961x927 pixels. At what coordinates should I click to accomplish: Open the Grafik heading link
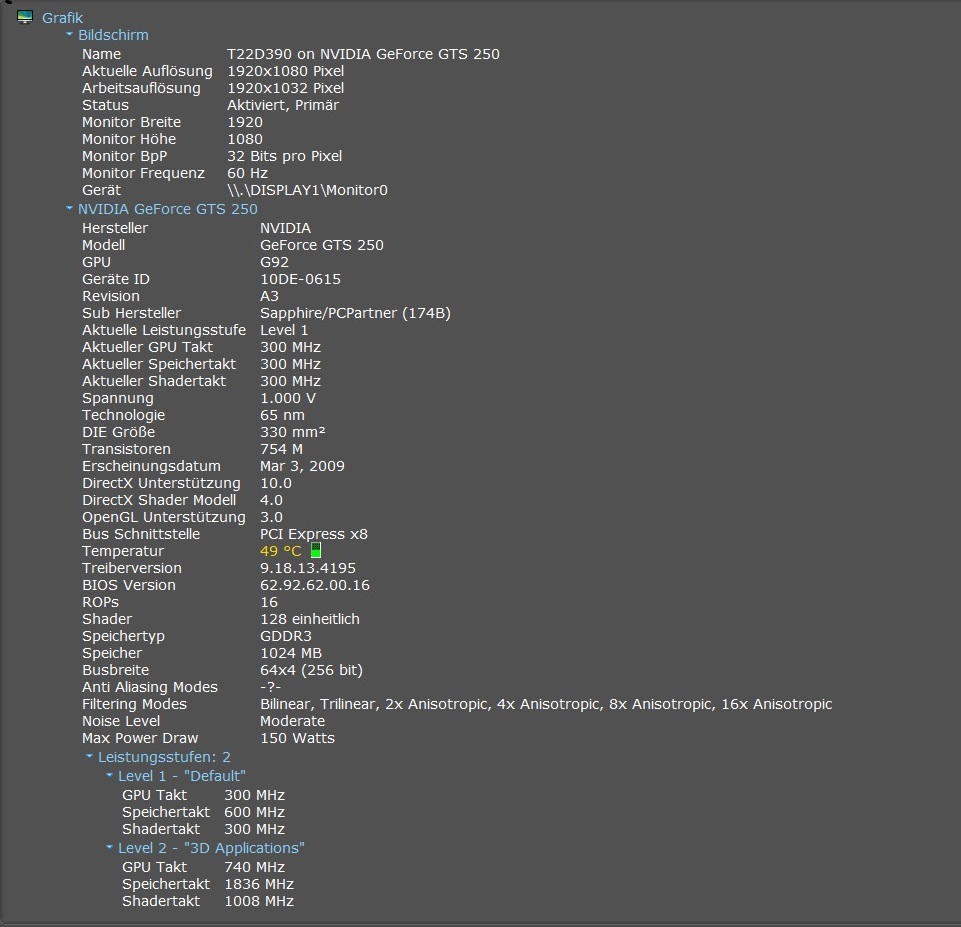point(62,18)
